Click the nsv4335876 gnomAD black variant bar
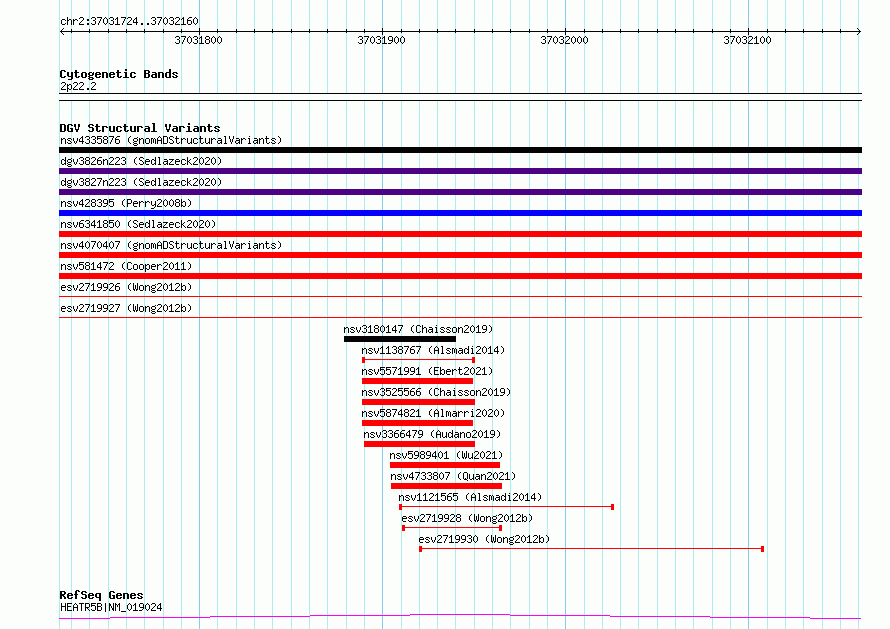 pos(460,150)
